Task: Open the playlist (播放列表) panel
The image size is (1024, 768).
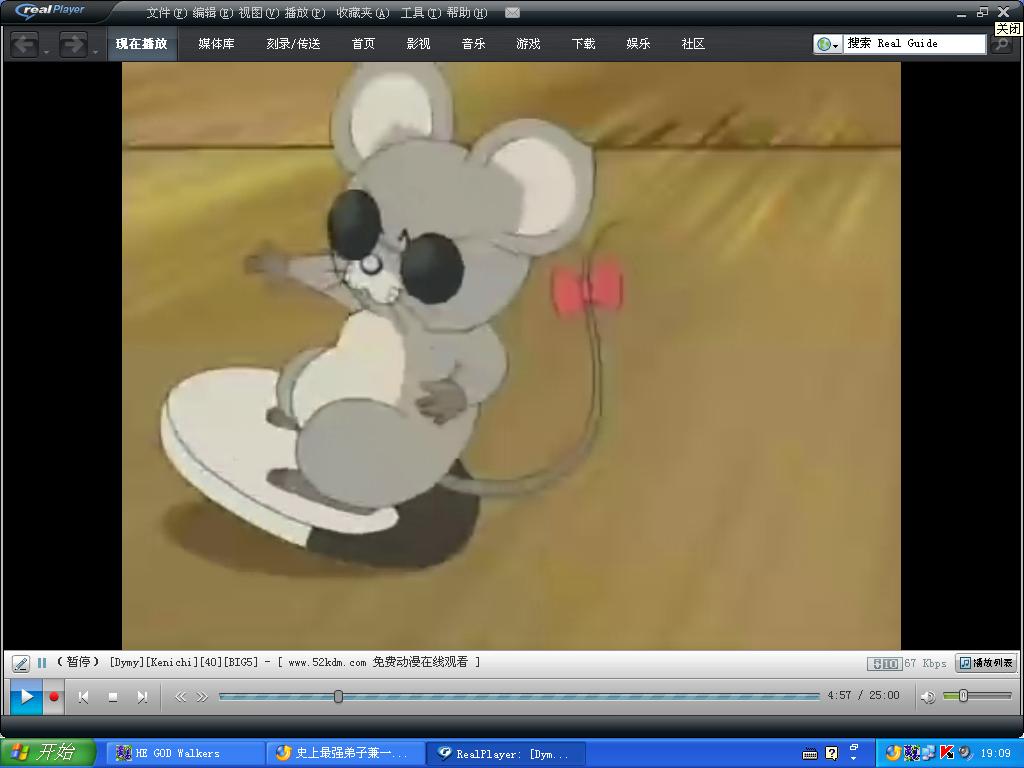Action: [x=986, y=663]
